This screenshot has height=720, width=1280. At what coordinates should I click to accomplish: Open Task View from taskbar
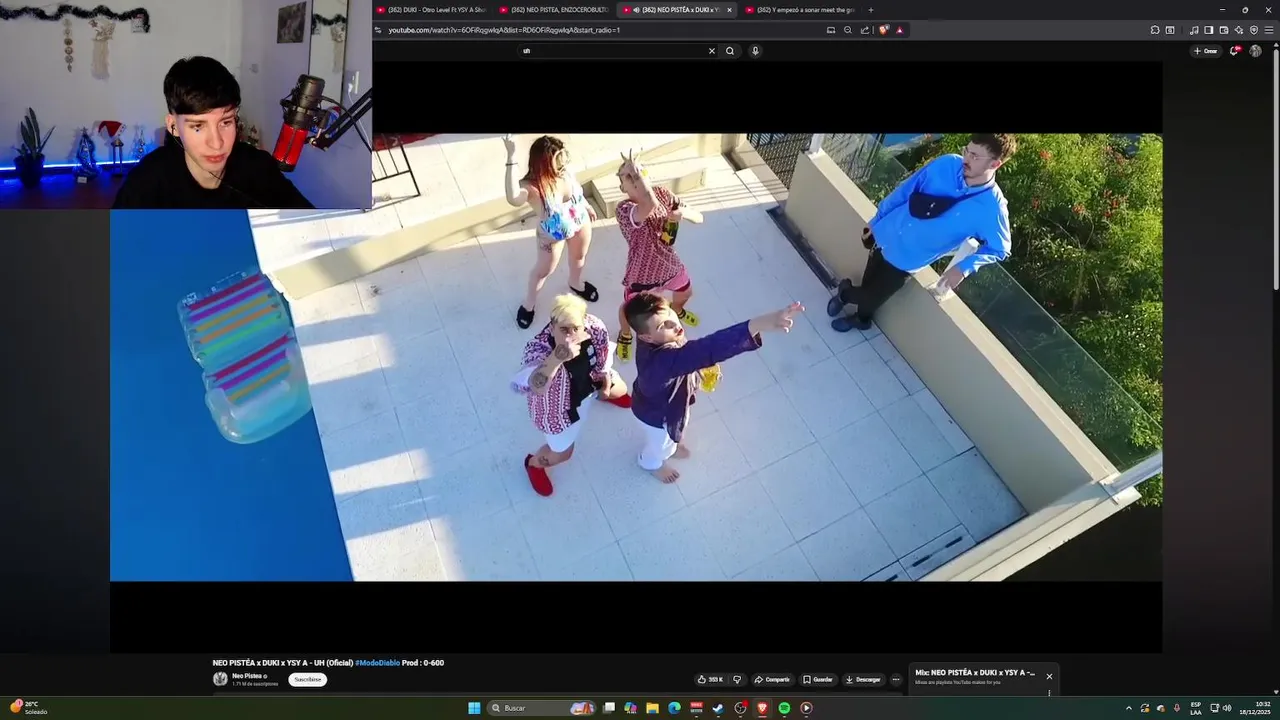click(609, 708)
